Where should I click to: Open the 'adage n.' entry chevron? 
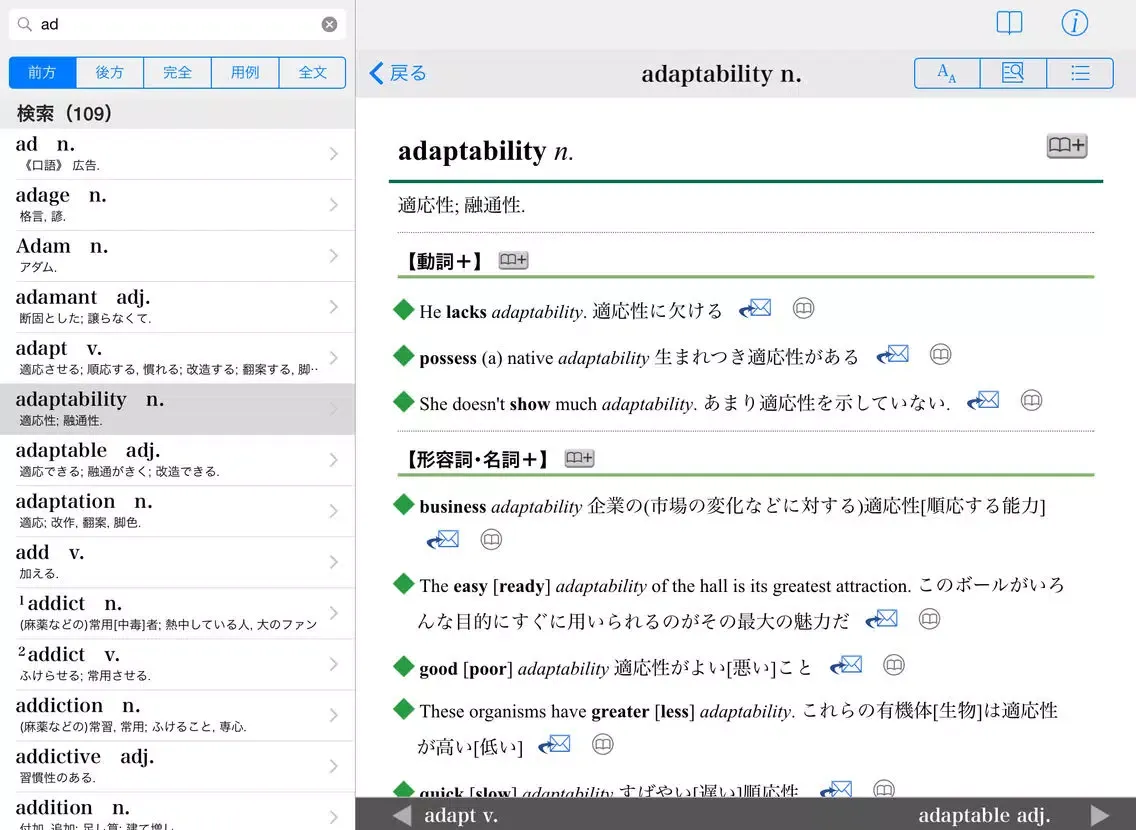333,205
